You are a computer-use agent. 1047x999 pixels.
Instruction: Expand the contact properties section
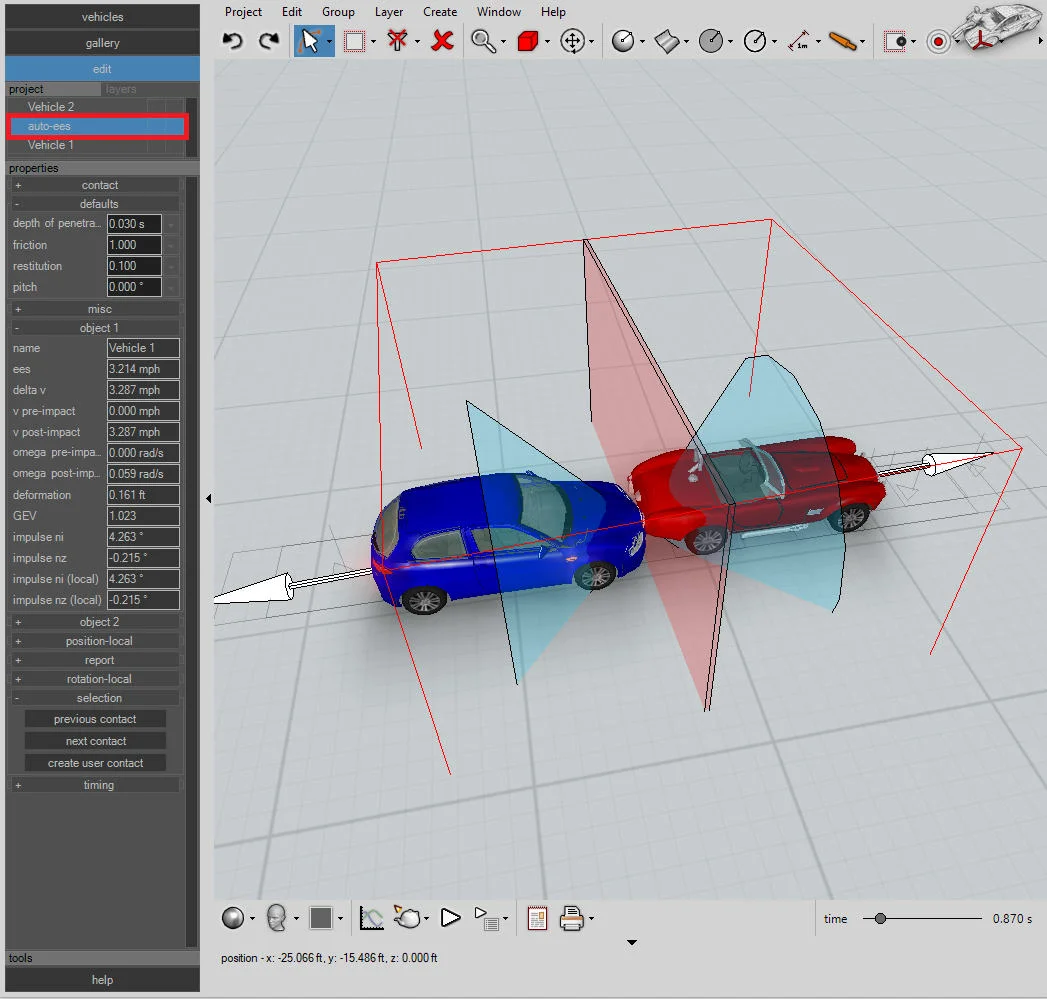click(94, 185)
